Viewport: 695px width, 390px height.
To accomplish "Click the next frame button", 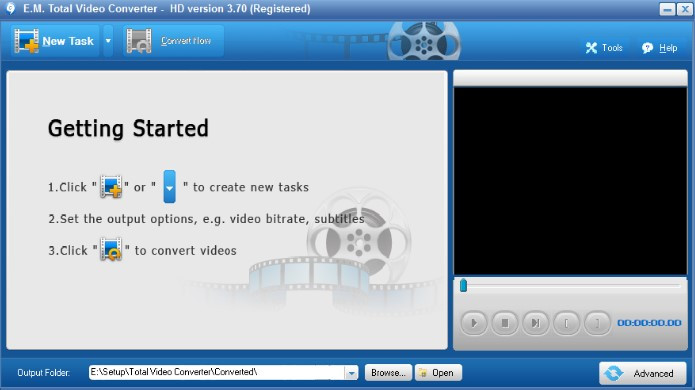I will [x=535, y=323].
